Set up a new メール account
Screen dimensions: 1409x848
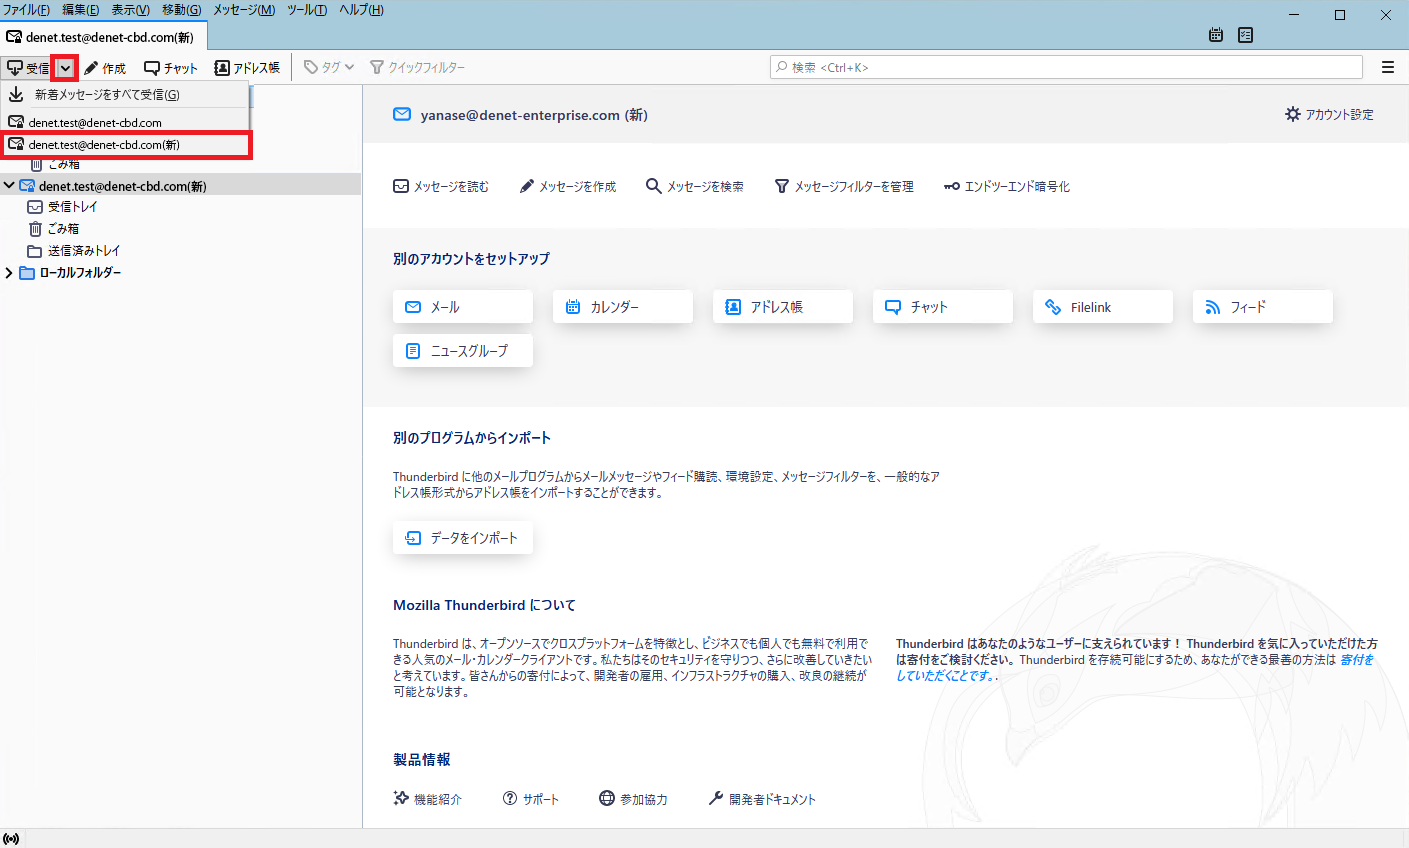pos(463,307)
